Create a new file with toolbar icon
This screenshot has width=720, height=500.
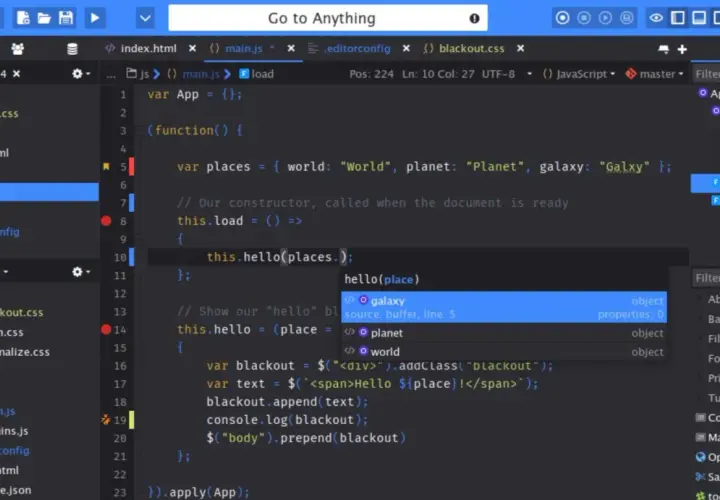click(x=23, y=18)
